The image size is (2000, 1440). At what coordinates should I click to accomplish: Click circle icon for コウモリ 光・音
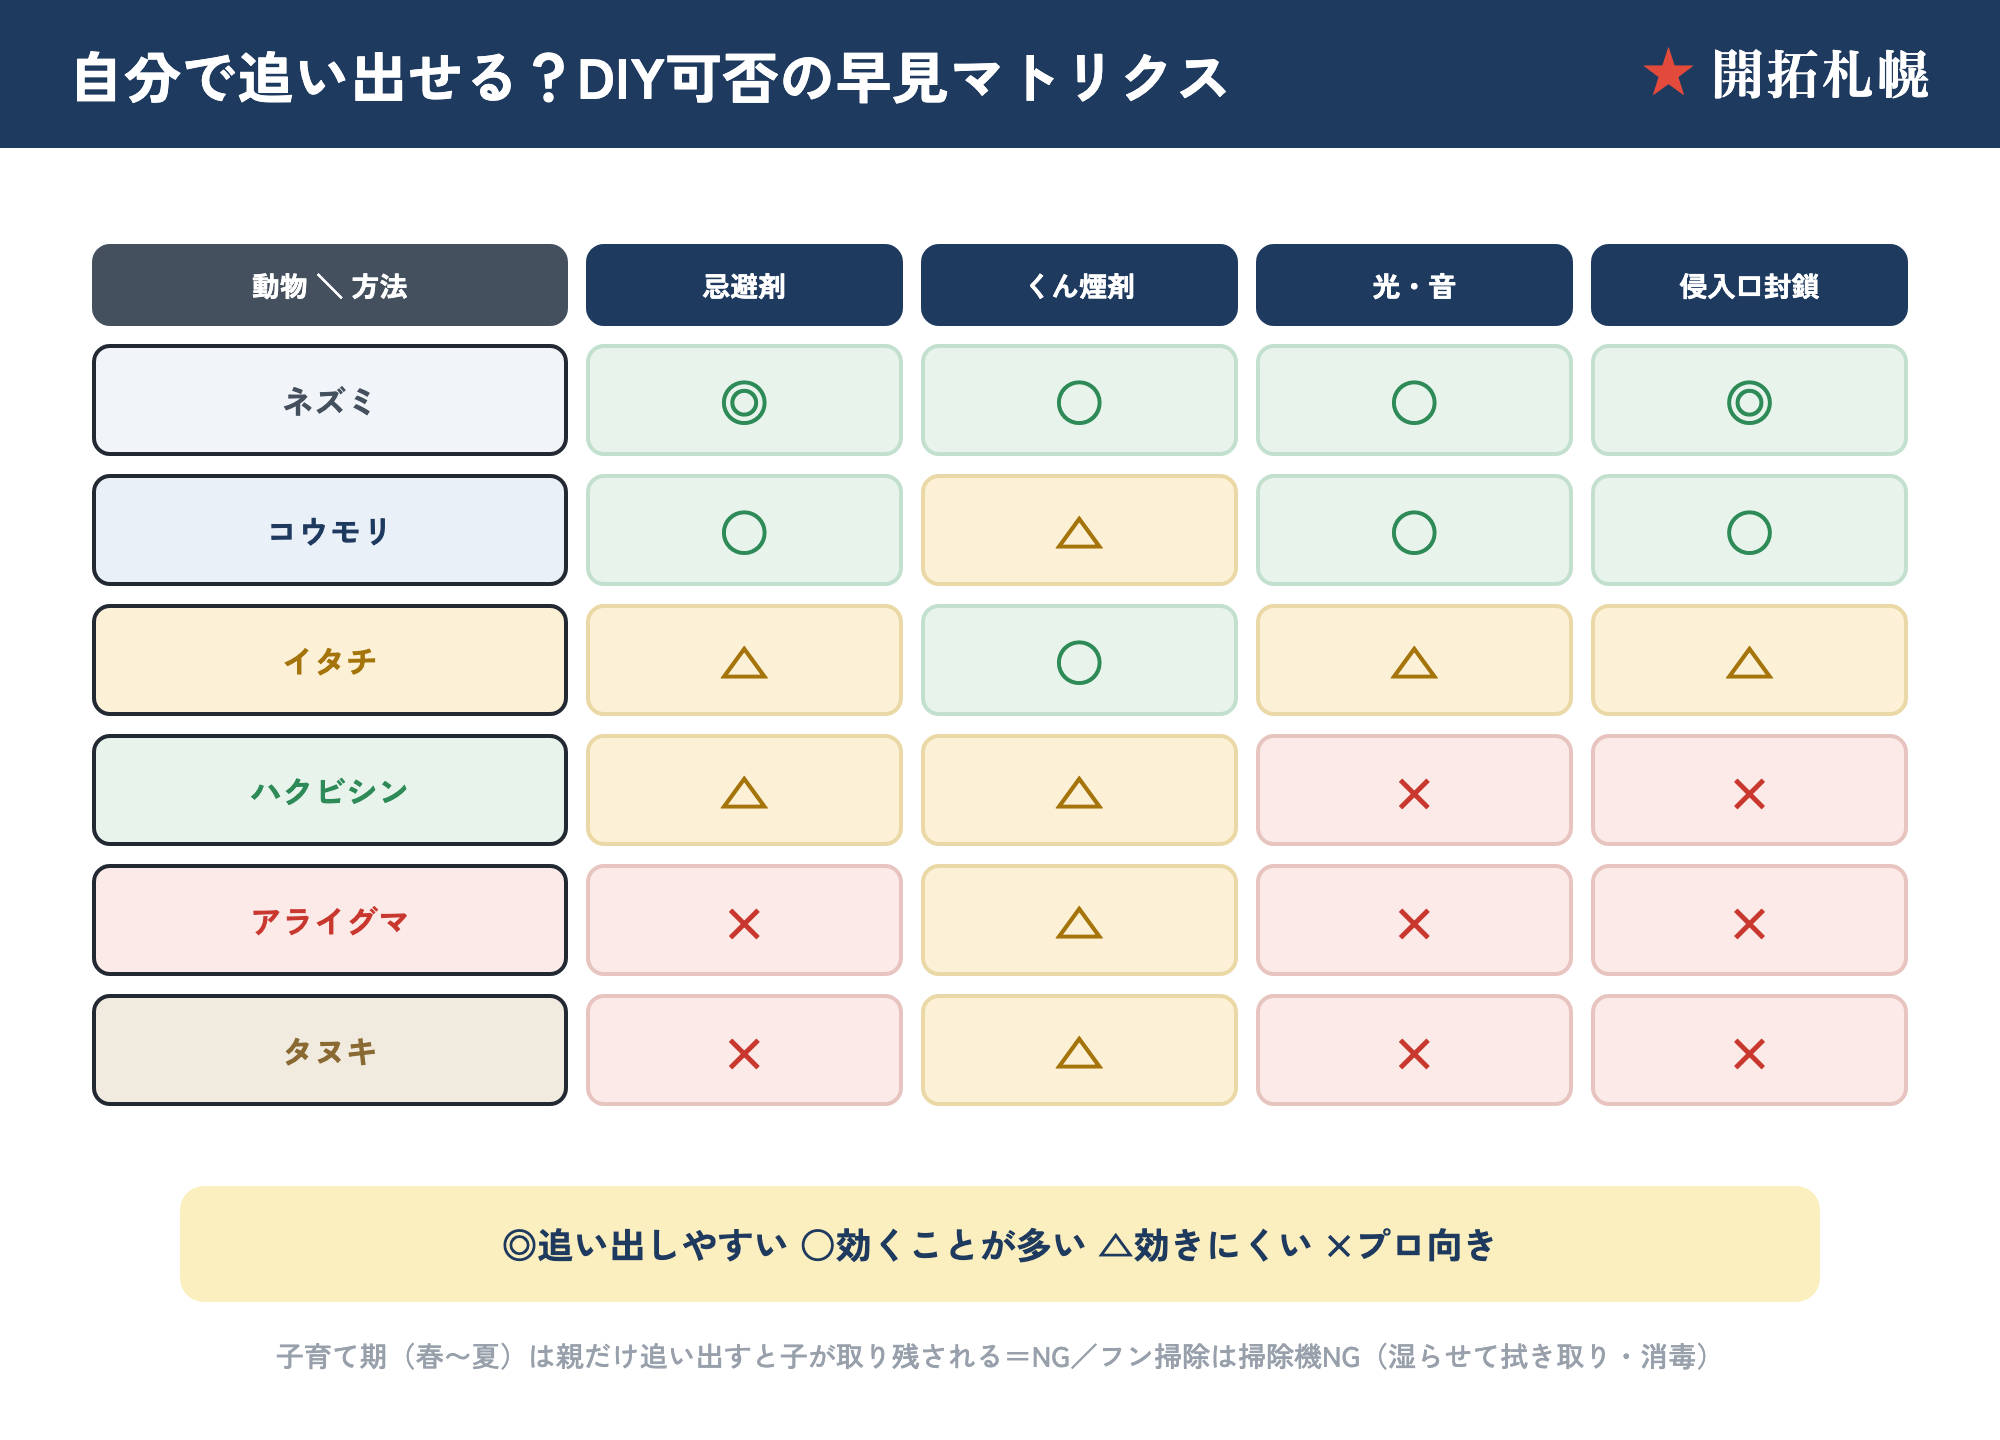click(x=1414, y=533)
